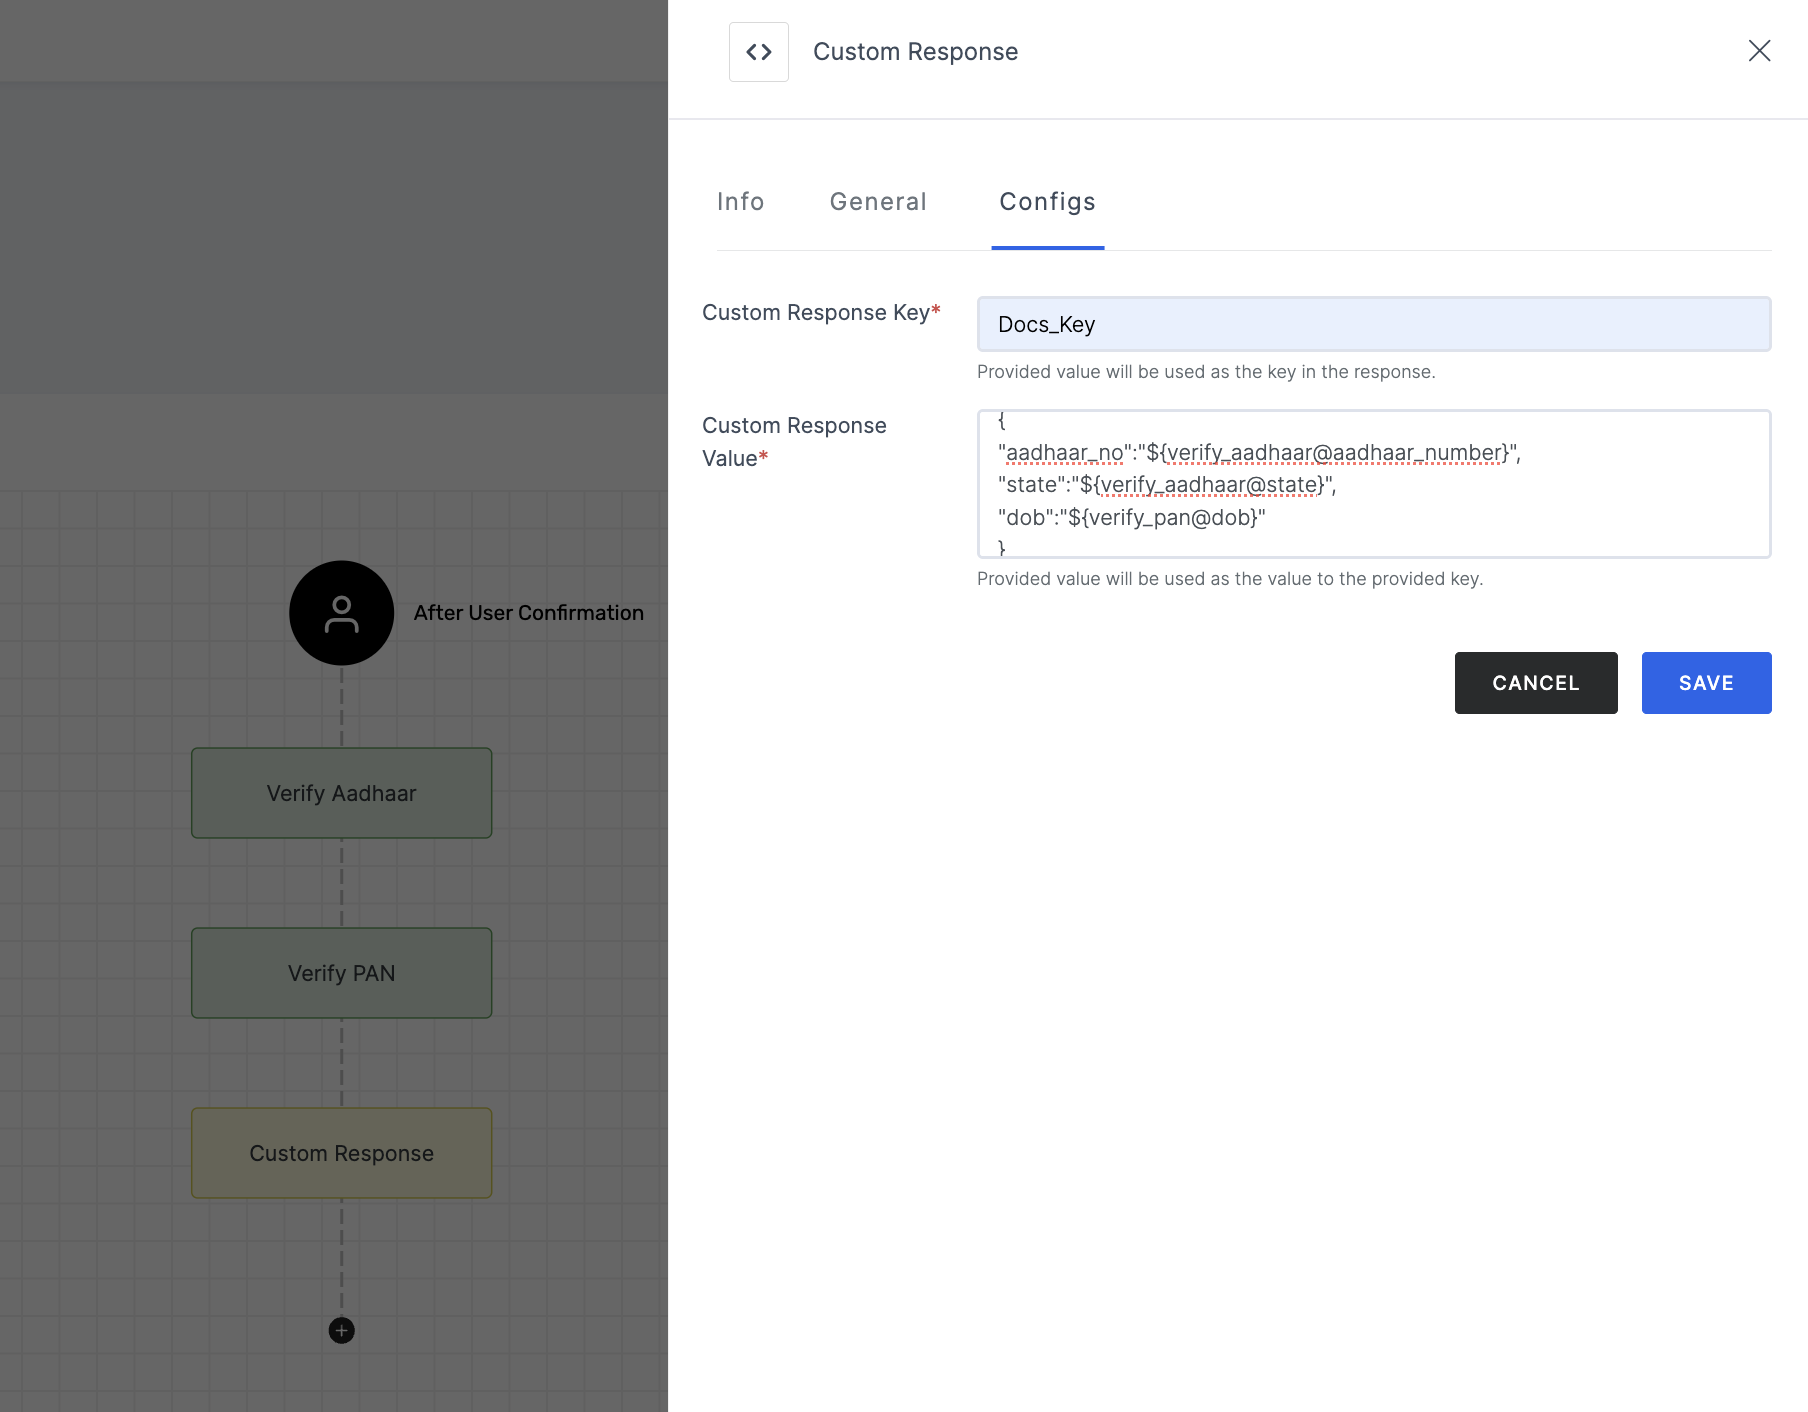Screen dimensions: 1808x1412
Task: Click the code brackets icon beside Custom Response
Action: 759,52
